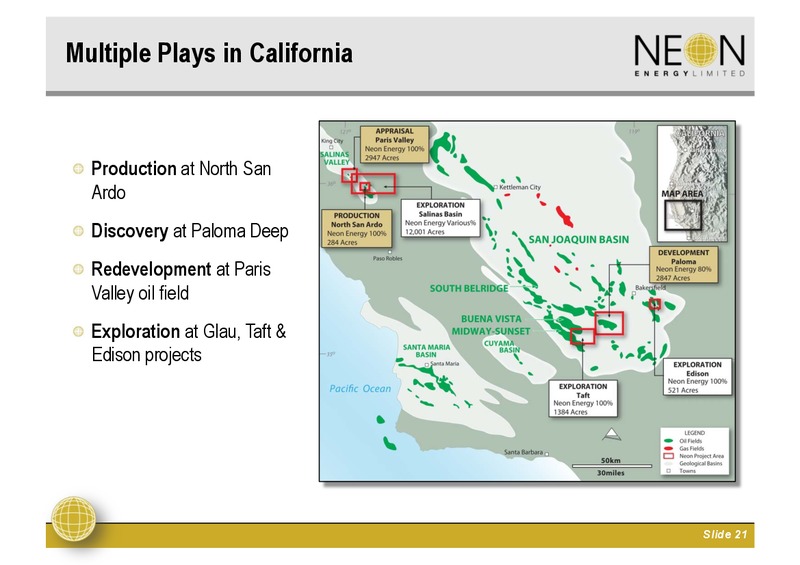Click the Neon Energy Limited logo

coord(689,55)
